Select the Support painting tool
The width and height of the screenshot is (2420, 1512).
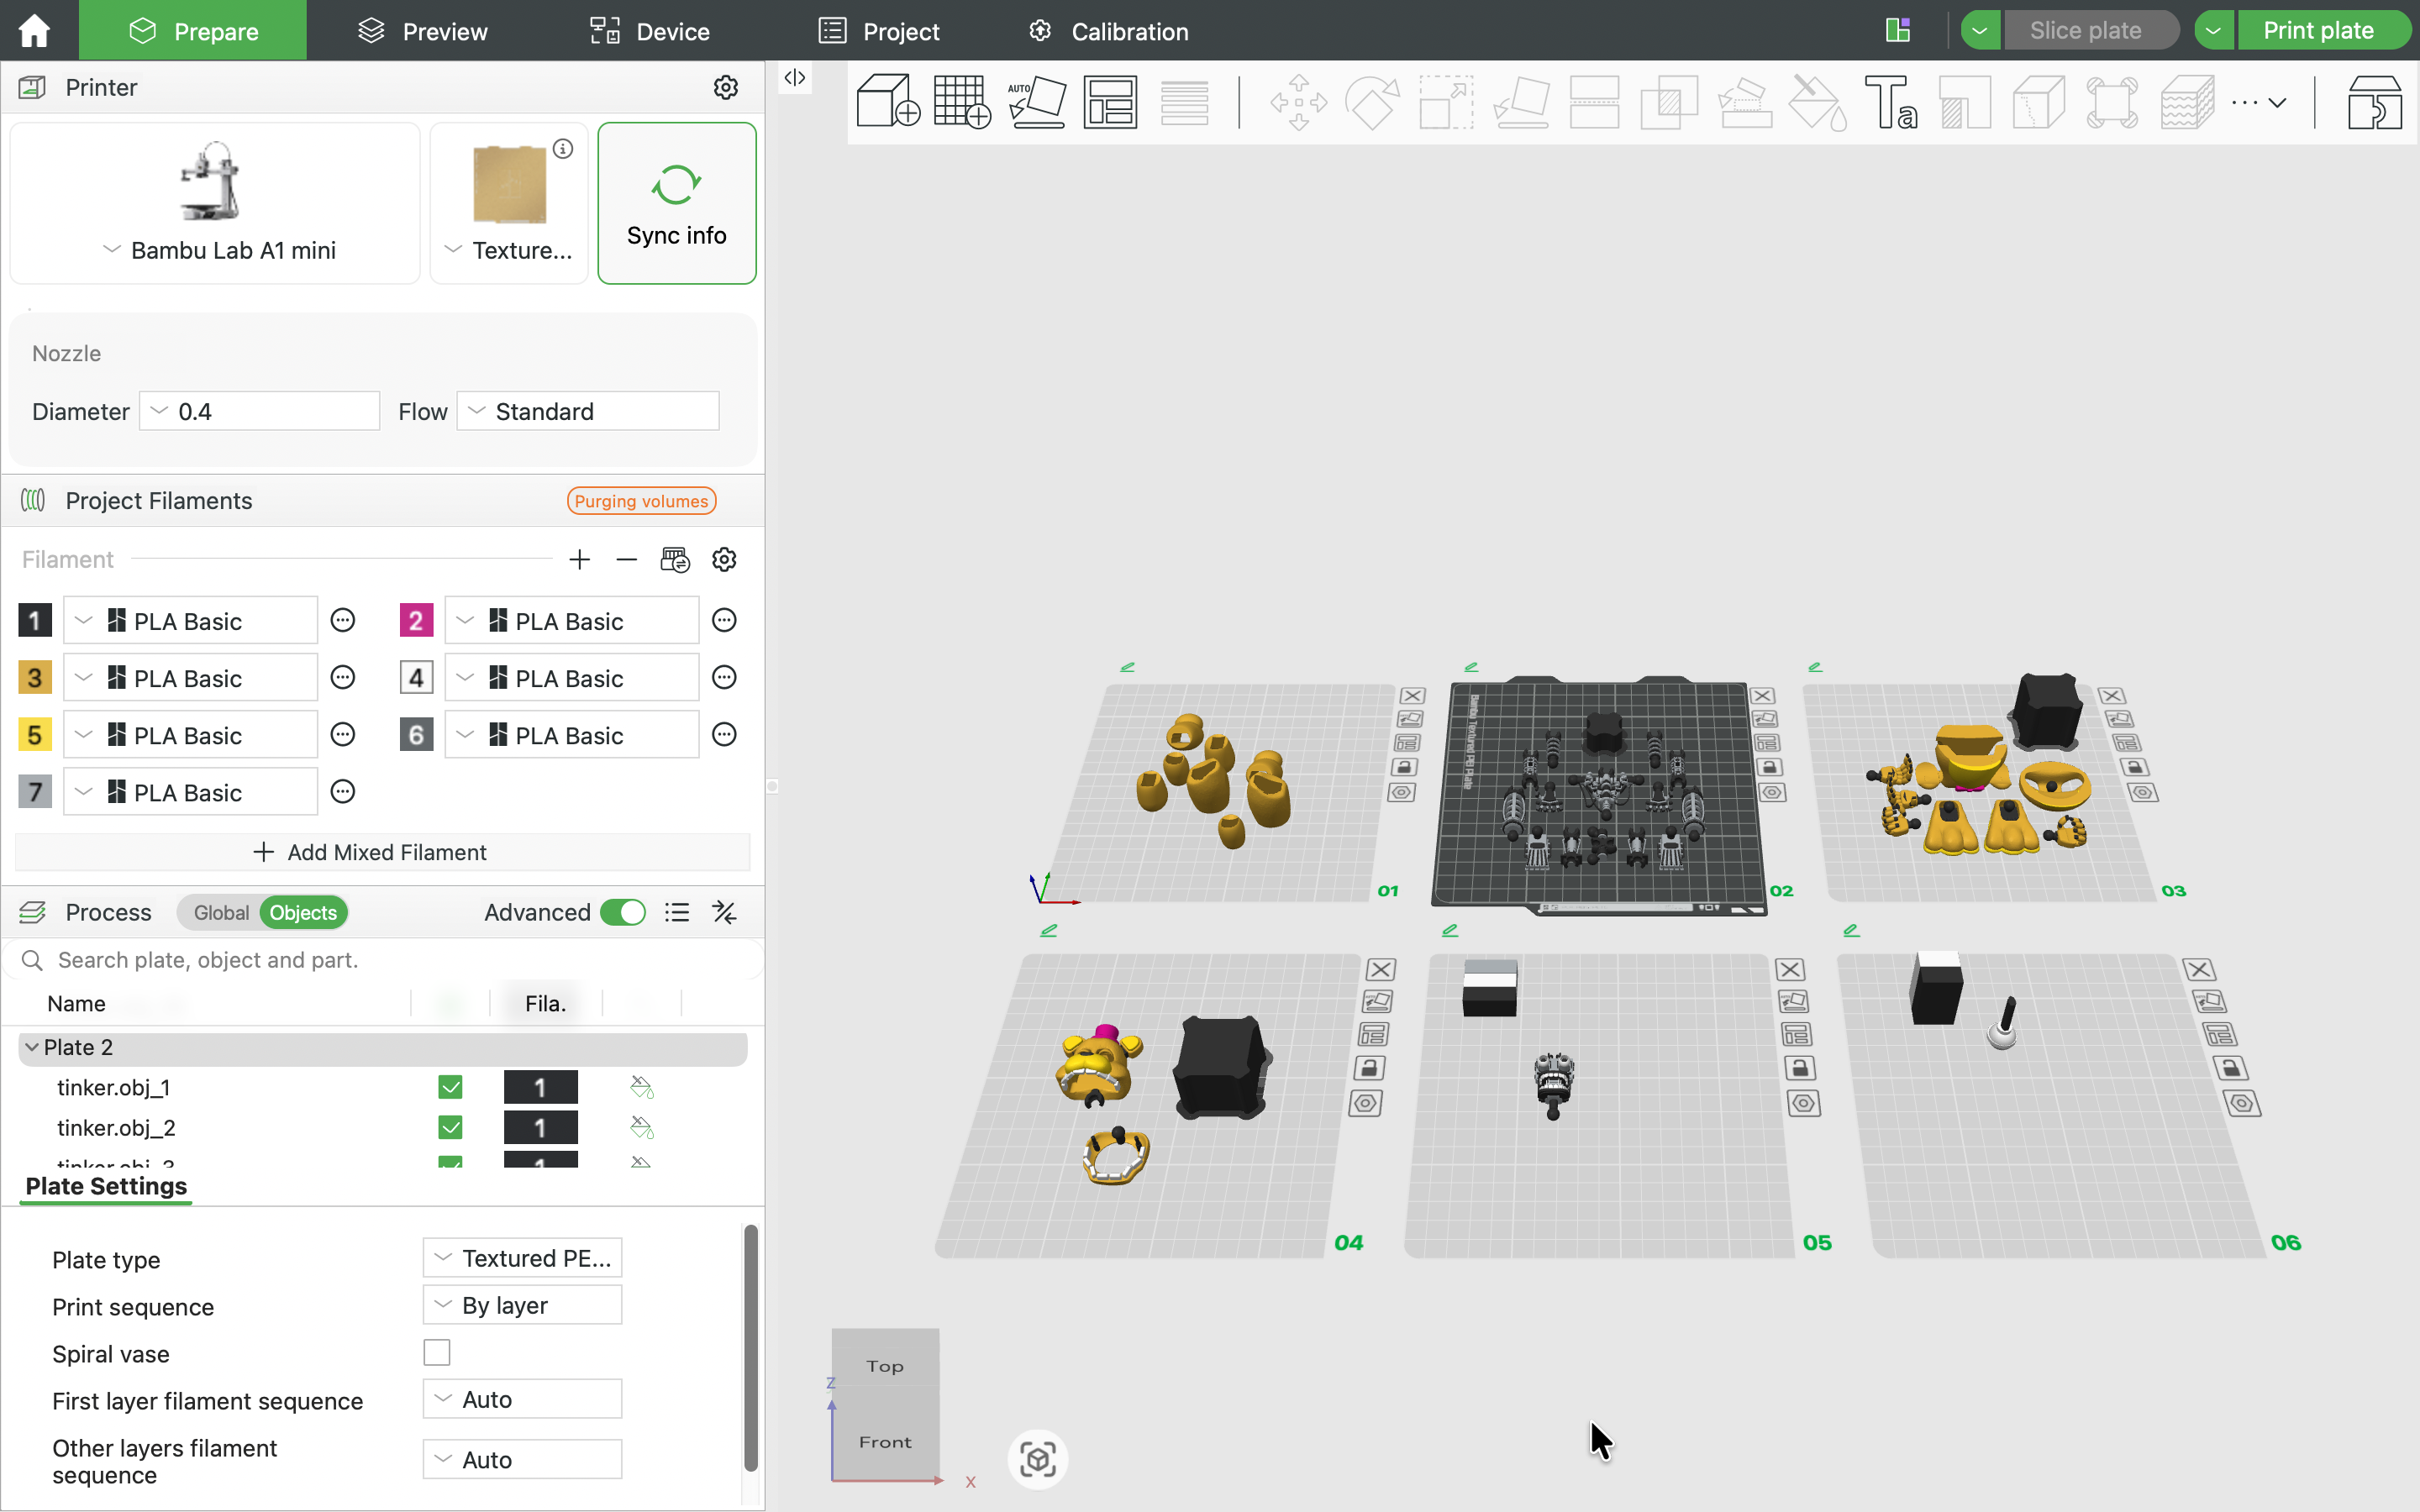[1744, 102]
